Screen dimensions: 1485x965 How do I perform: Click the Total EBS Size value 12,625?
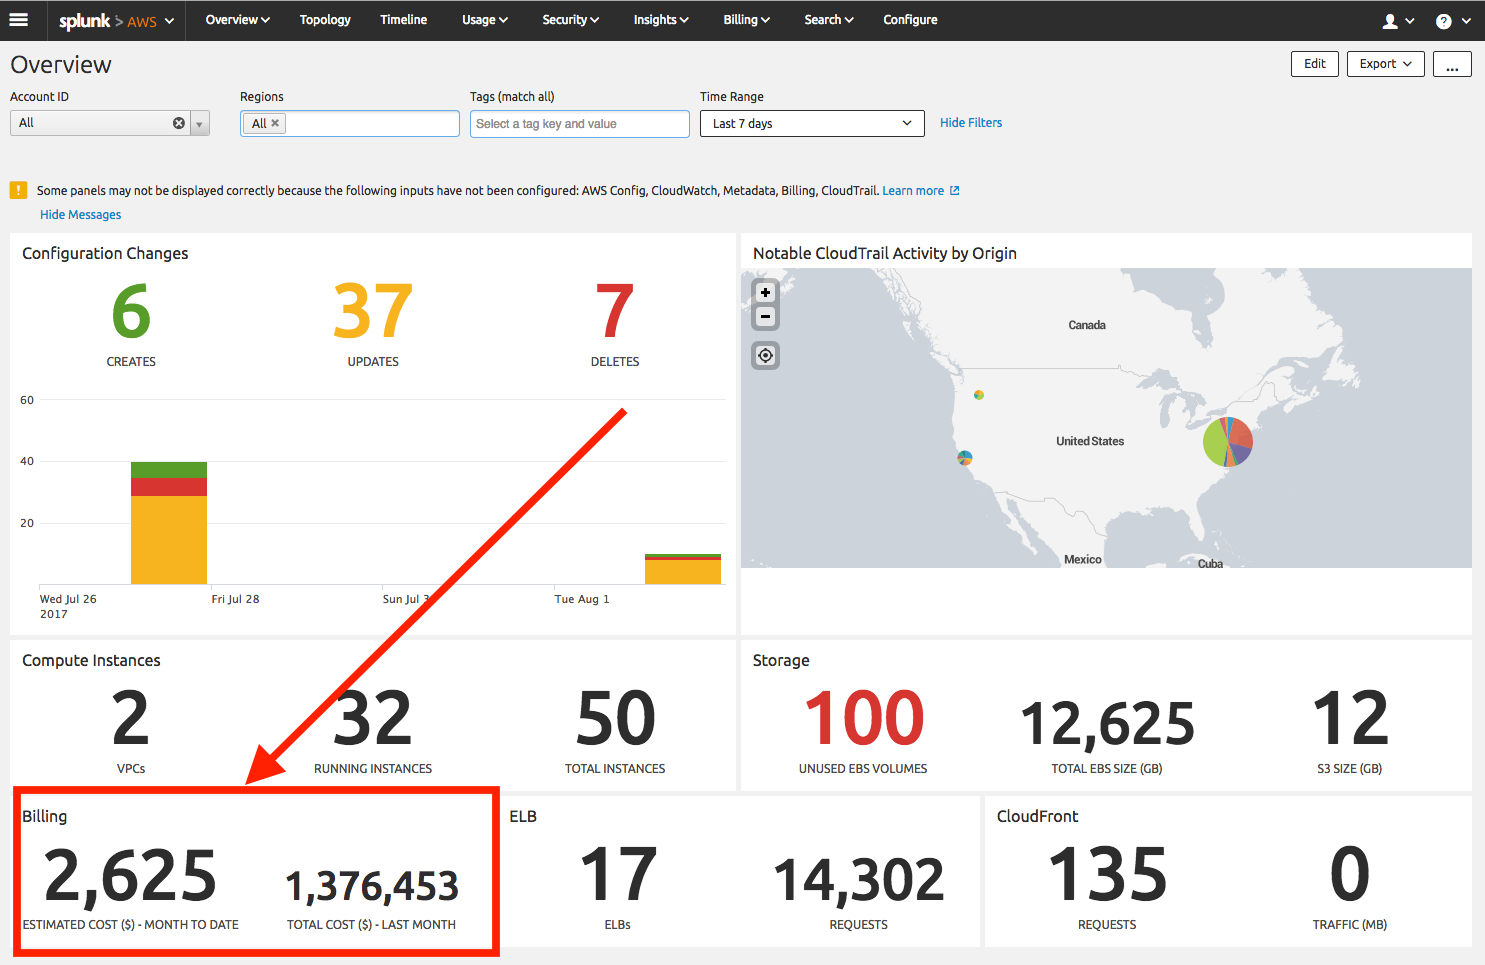coord(1107,724)
